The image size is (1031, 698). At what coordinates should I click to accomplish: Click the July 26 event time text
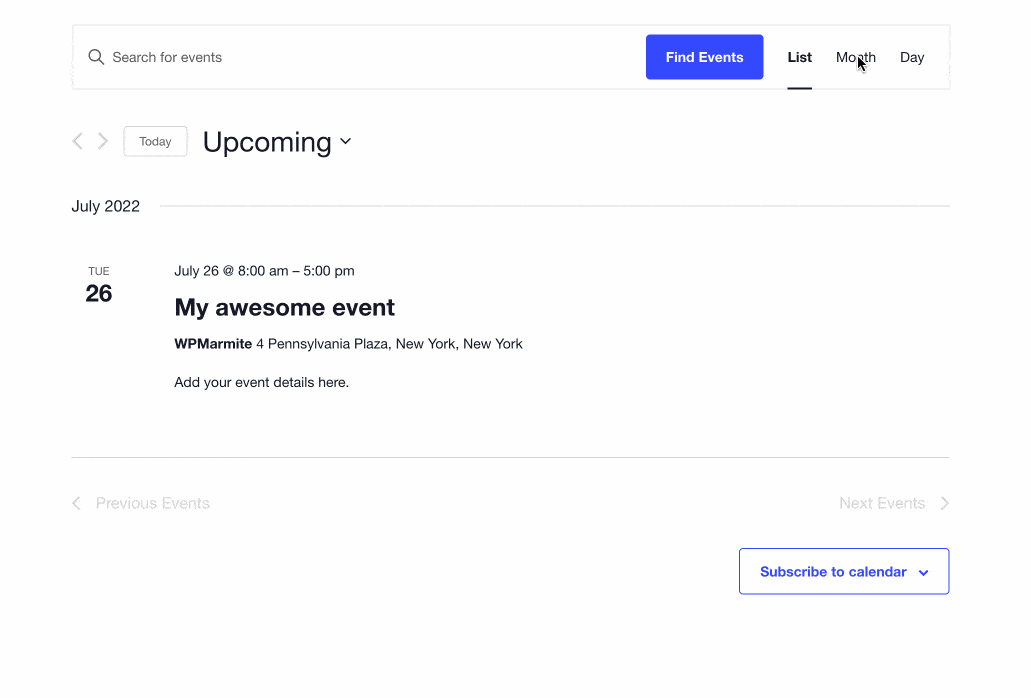(x=264, y=271)
